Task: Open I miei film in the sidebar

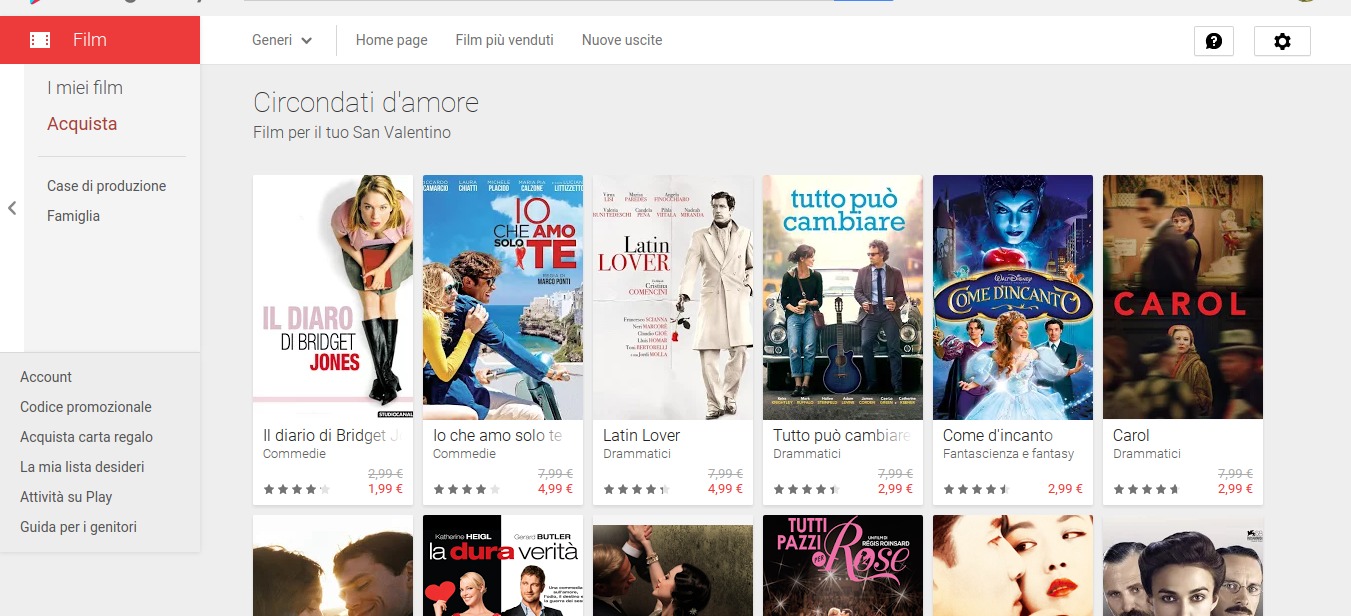Action: pos(85,88)
